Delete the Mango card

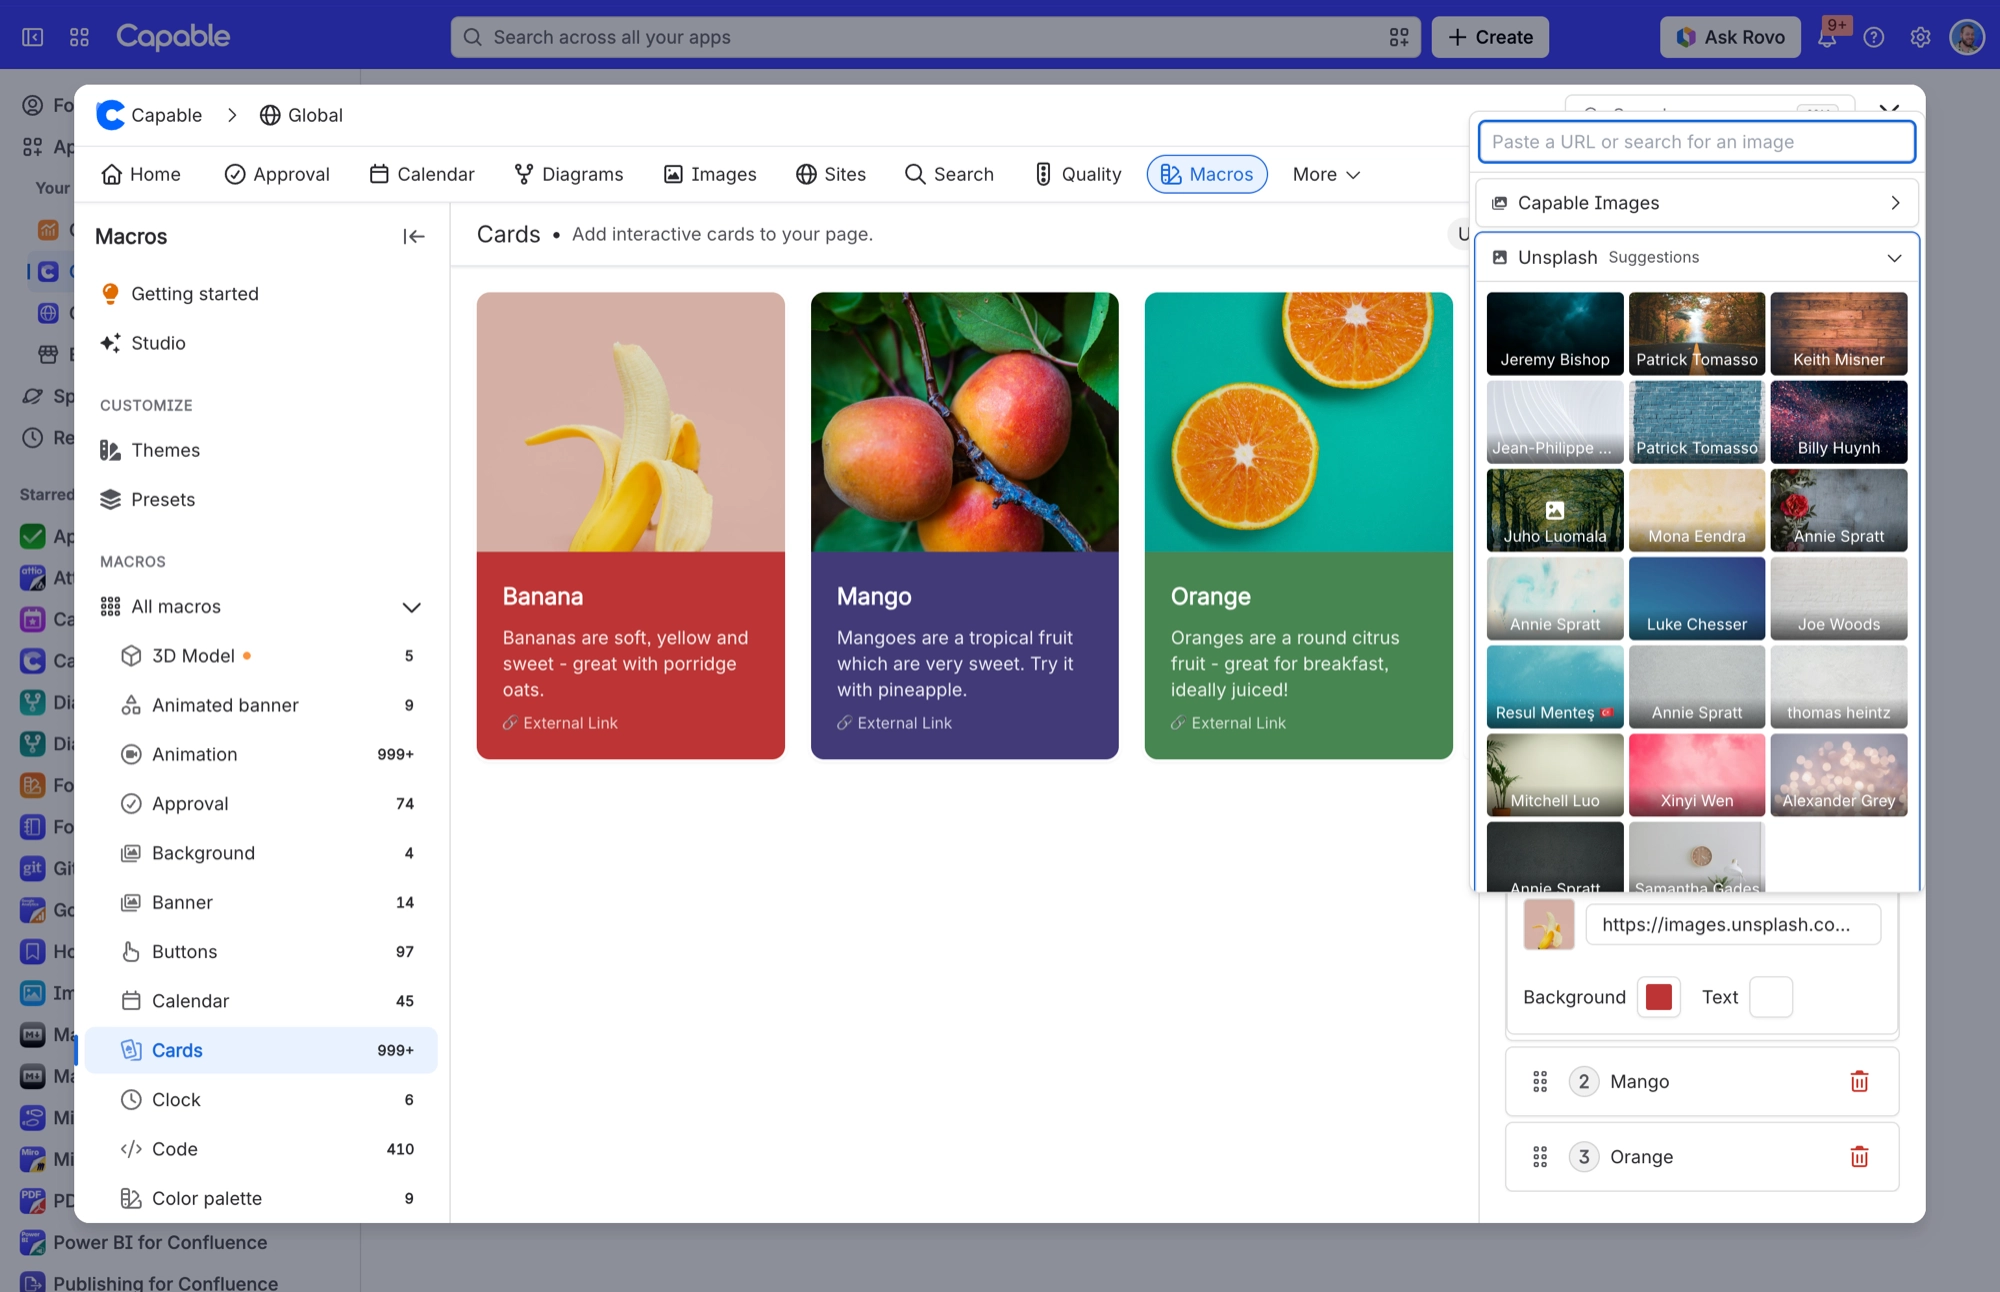point(1859,1081)
